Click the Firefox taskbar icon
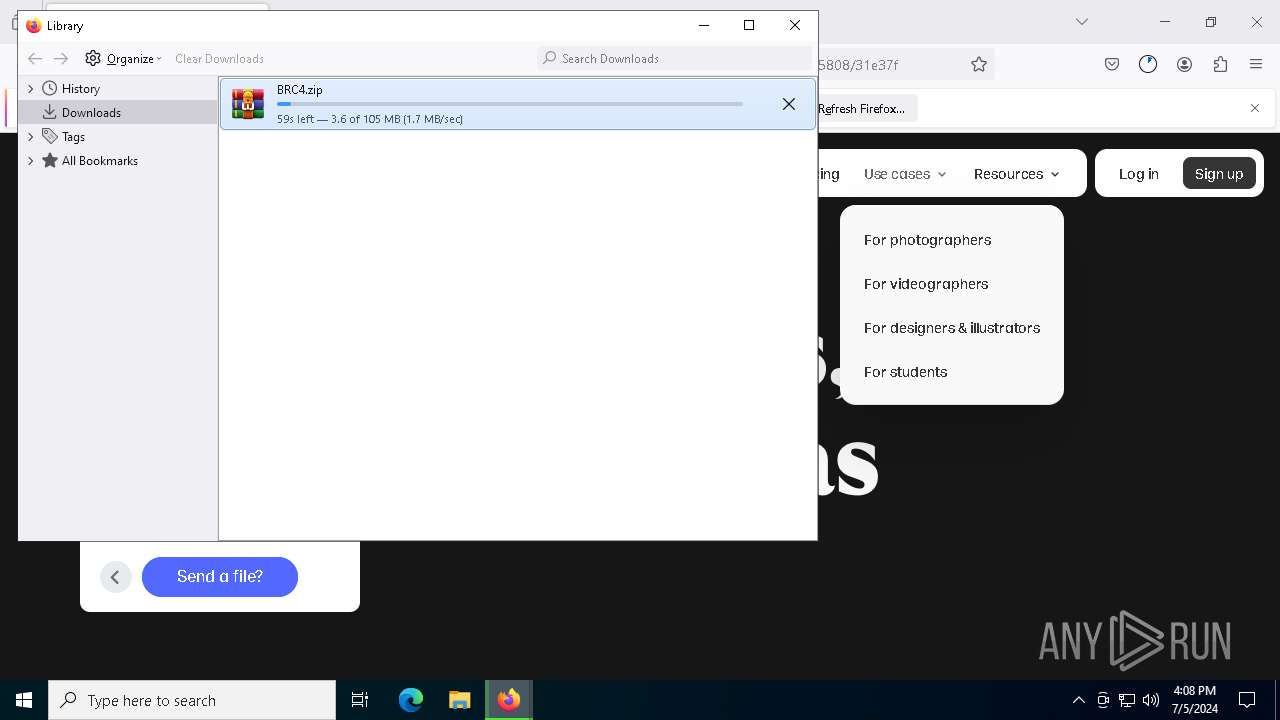This screenshot has width=1280, height=720. (x=509, y=700)
